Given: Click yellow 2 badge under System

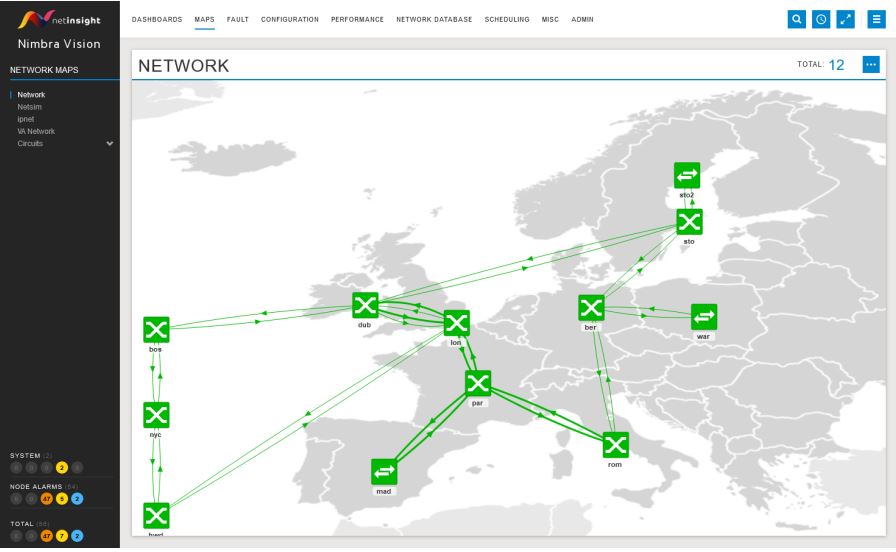Looking at the screenshot, I should [x=61, y=467].
